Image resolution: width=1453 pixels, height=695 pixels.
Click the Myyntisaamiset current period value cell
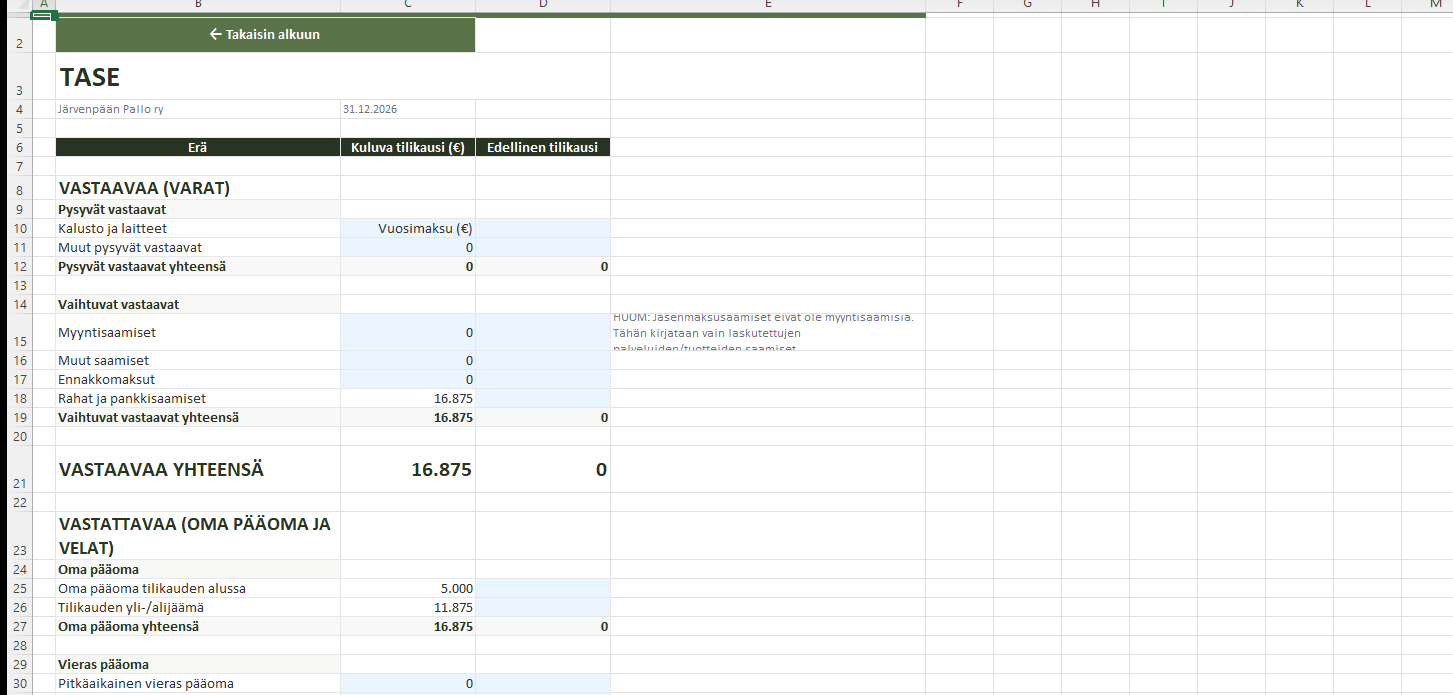click(407, 332)
